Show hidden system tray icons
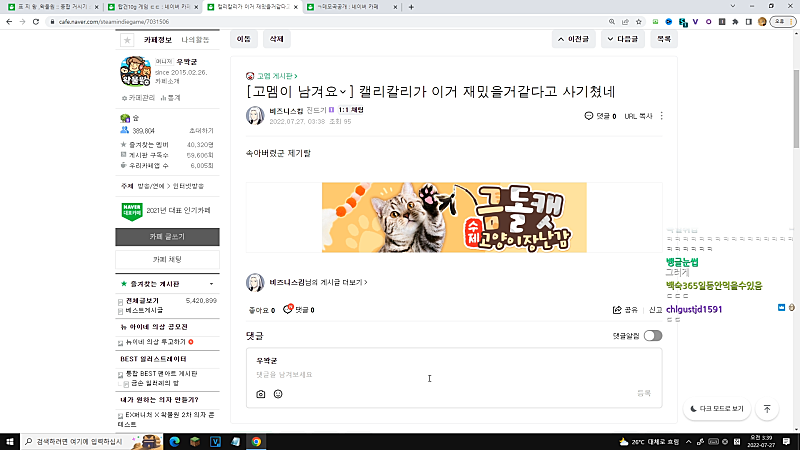Viewport: 800px width, 450px height. (x=688, y=441)
